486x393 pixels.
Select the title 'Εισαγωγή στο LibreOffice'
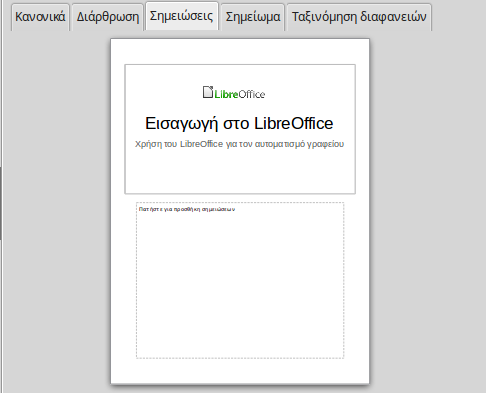pyautogui.click(x=239, y=123)
